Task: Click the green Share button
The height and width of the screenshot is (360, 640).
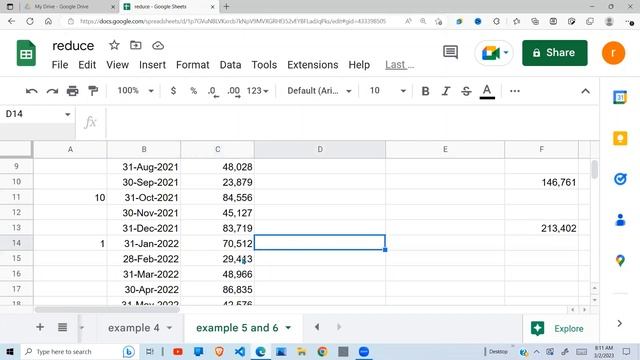Action: 555,53
